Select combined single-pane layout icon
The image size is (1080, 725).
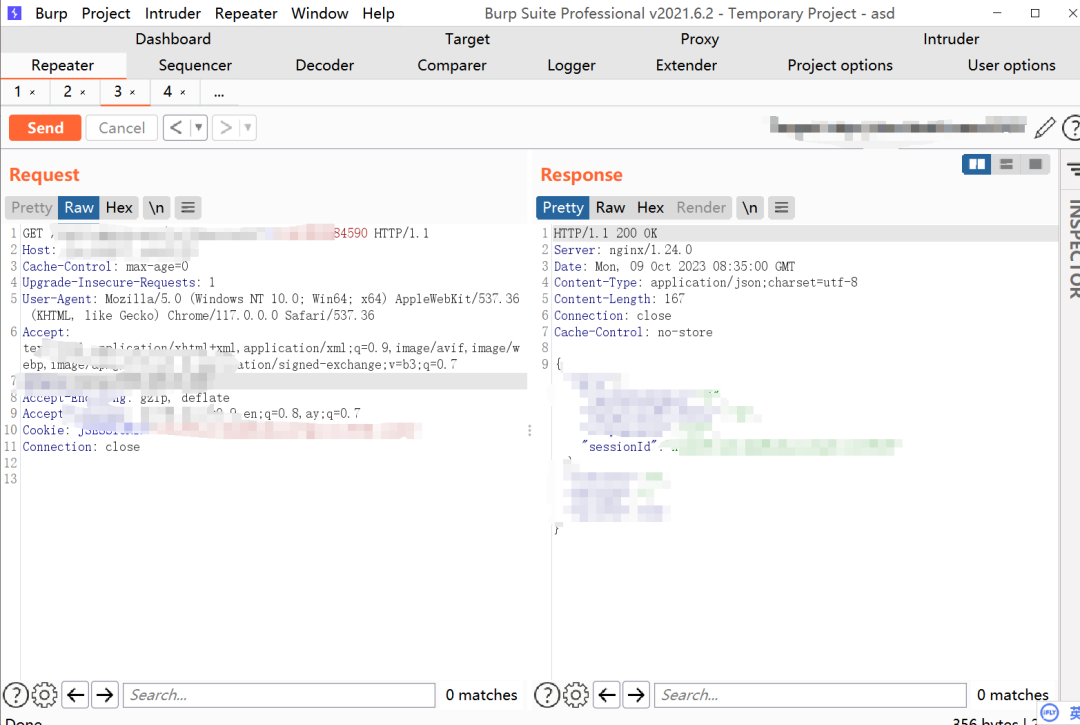pos(1035,165)
